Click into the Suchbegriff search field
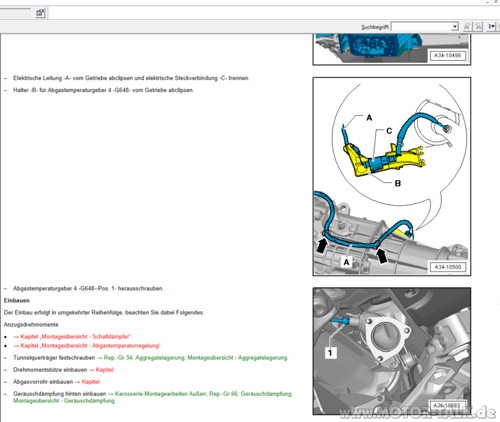 point(421,27)
